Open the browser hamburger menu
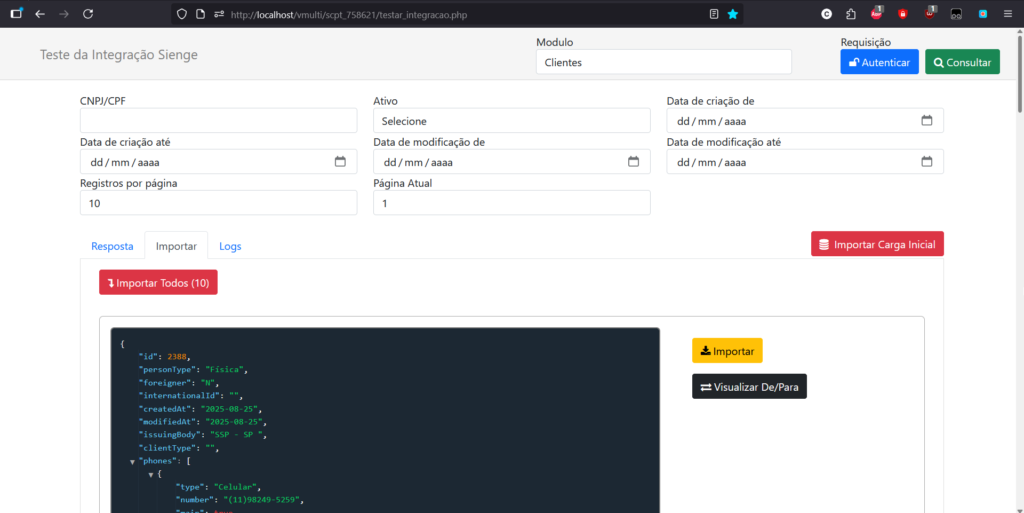This screenshot has height=513, width=1024. (x=1007, y=14)
